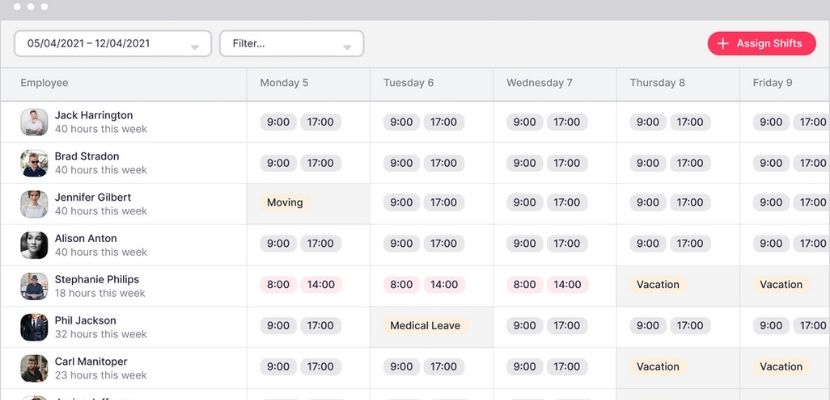Click the Assign Shifts button

coord(762,43)
